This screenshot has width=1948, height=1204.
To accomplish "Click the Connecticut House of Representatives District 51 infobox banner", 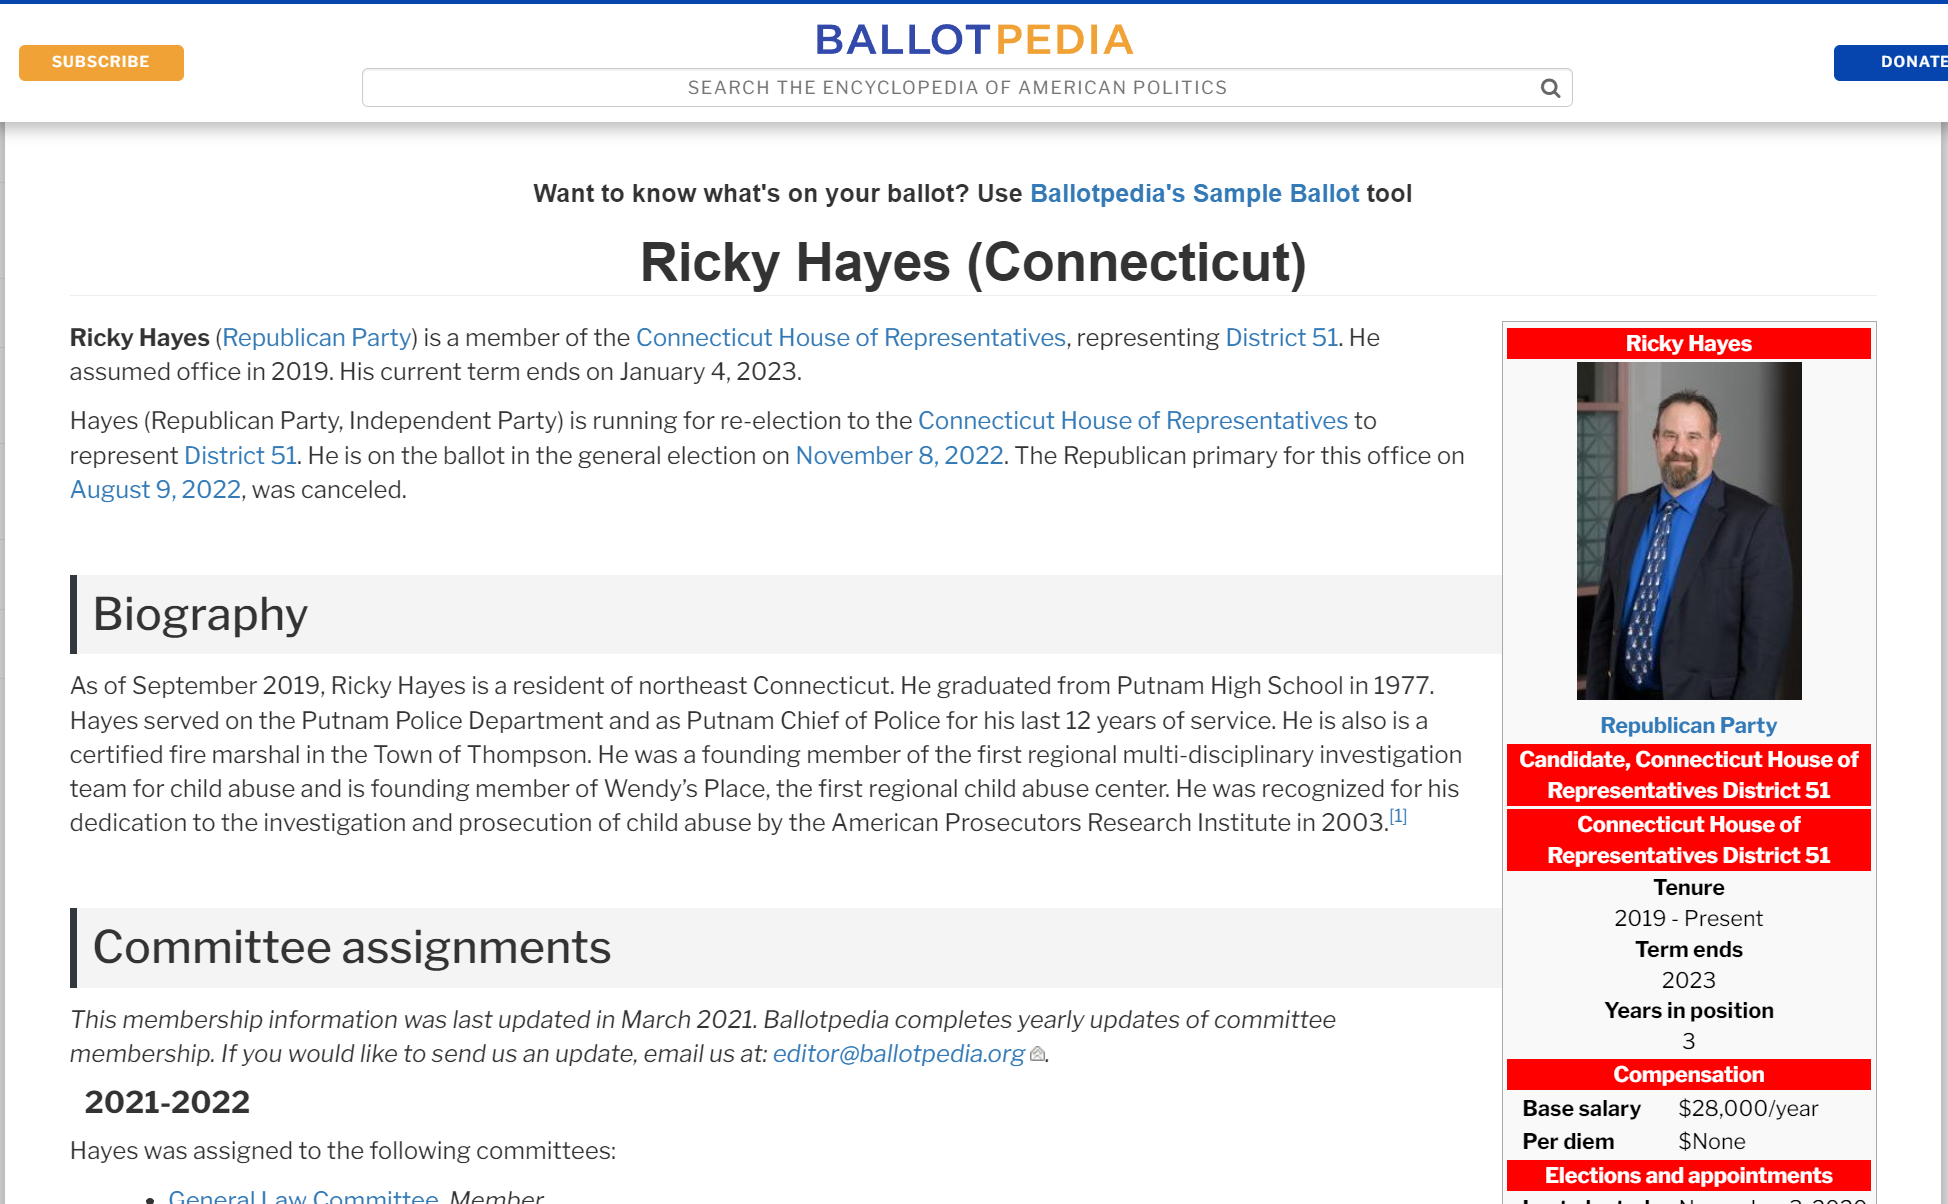I will (x=1688, y=840).
